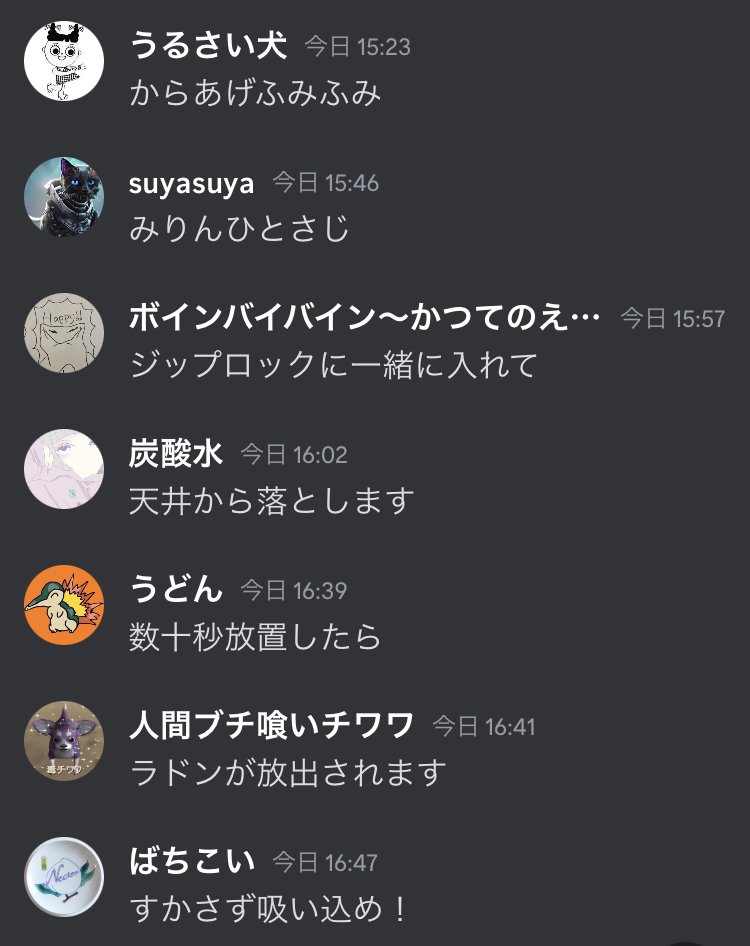This screenshot has width=750, height=946.
Task: Select the message みりんひとさじ
Action: [240, 229]
